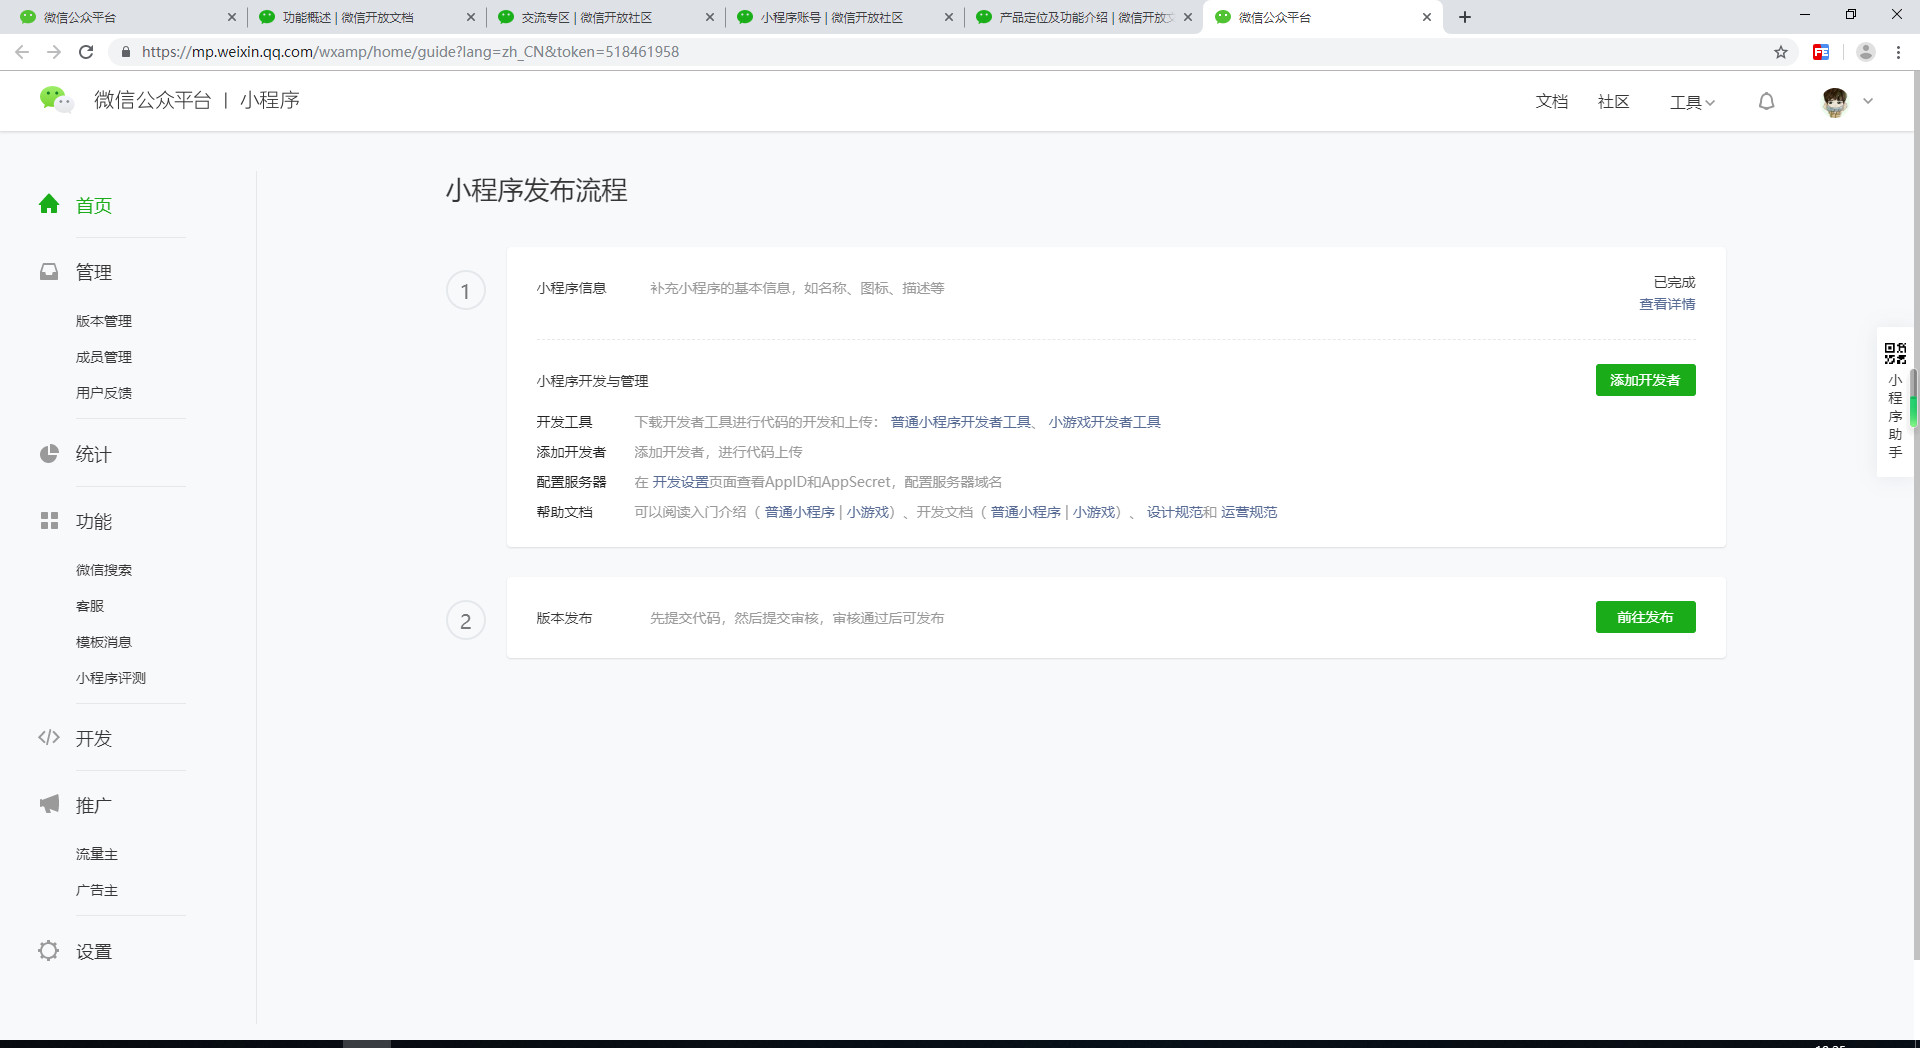
Task: Open 小游戏 link in 入门介绍 group
Action: (868, 512)
